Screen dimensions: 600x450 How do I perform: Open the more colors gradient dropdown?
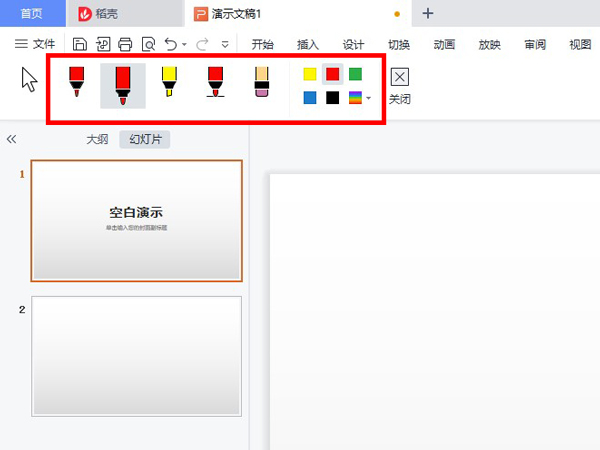(359, 97)
